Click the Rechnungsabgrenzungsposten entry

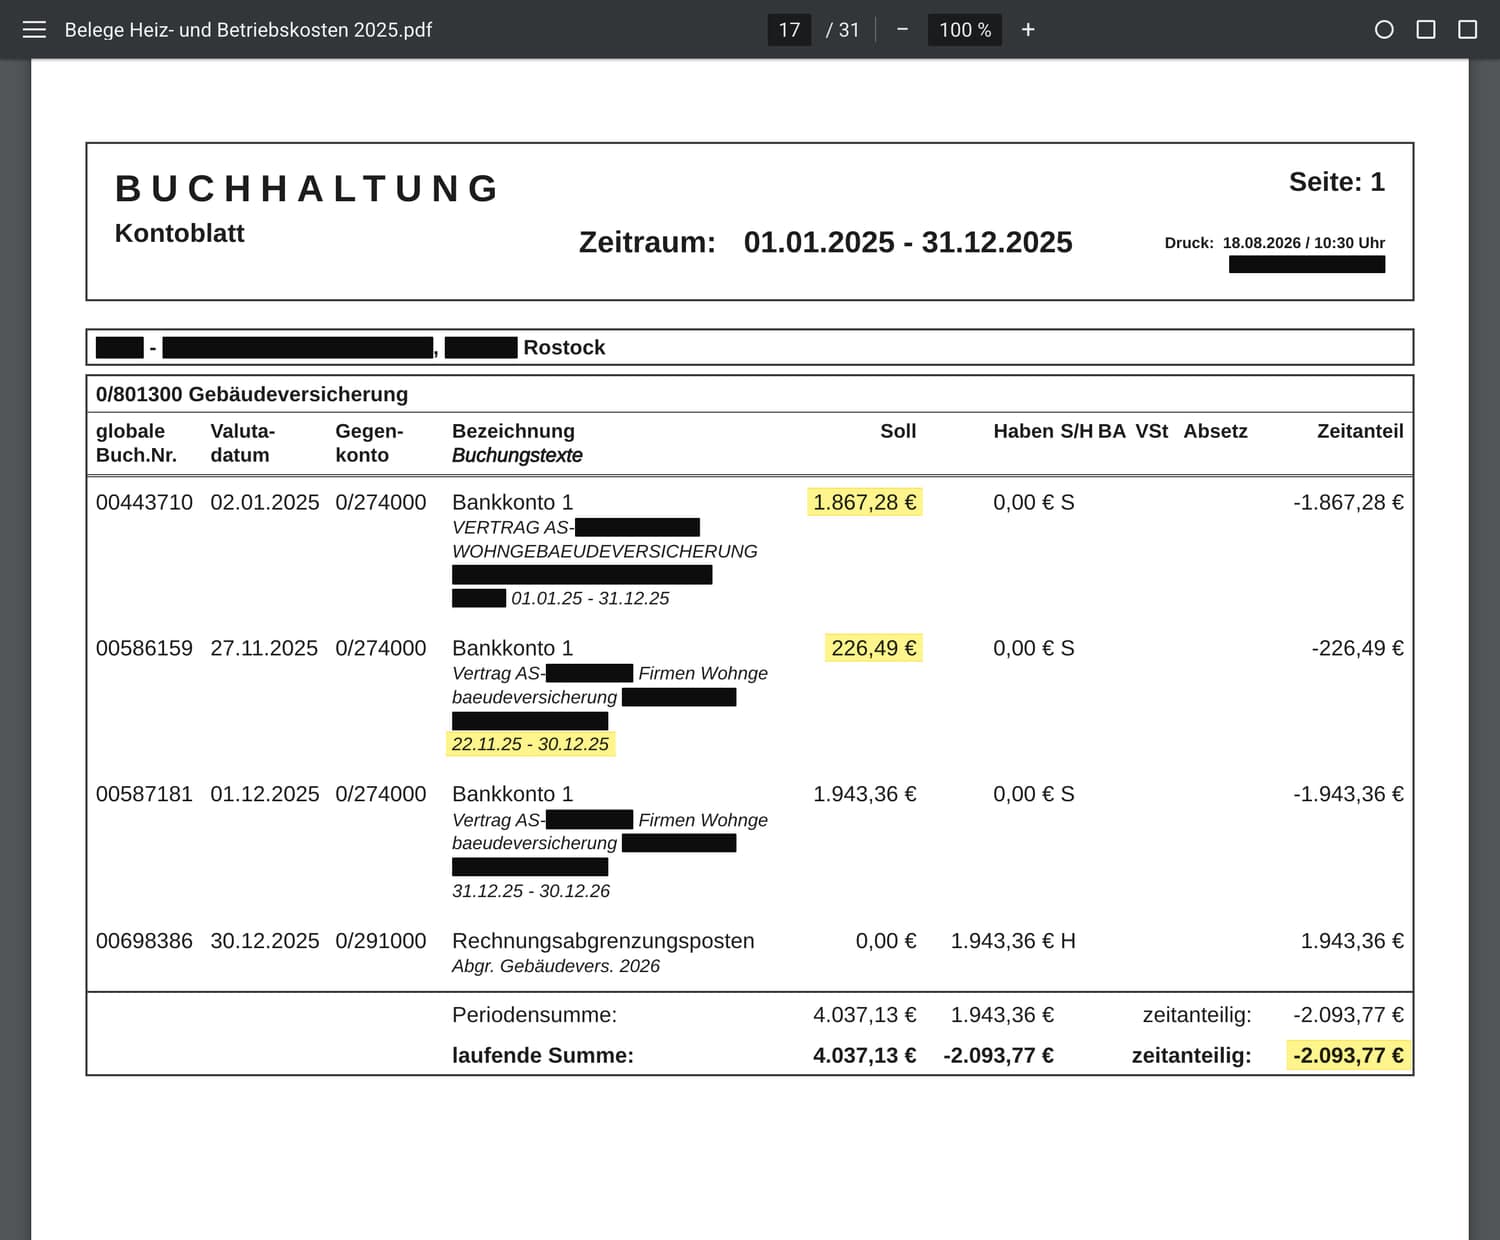[603, 941]
